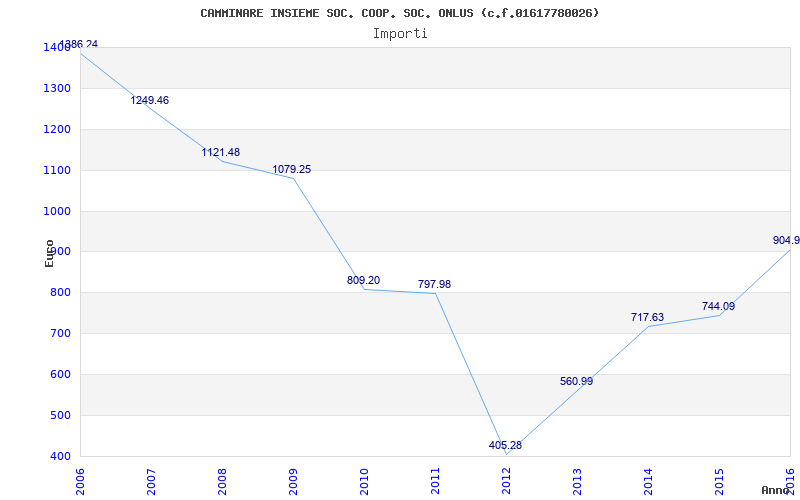Click the 2007 x-axis year label
Viewport: 800px width, 500px height.
(x=152, y=482)
